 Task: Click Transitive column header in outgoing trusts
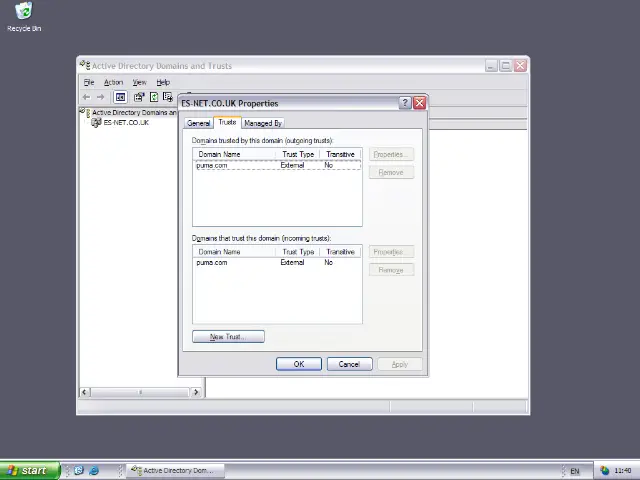pyautogui.click(x=340, y=154)
